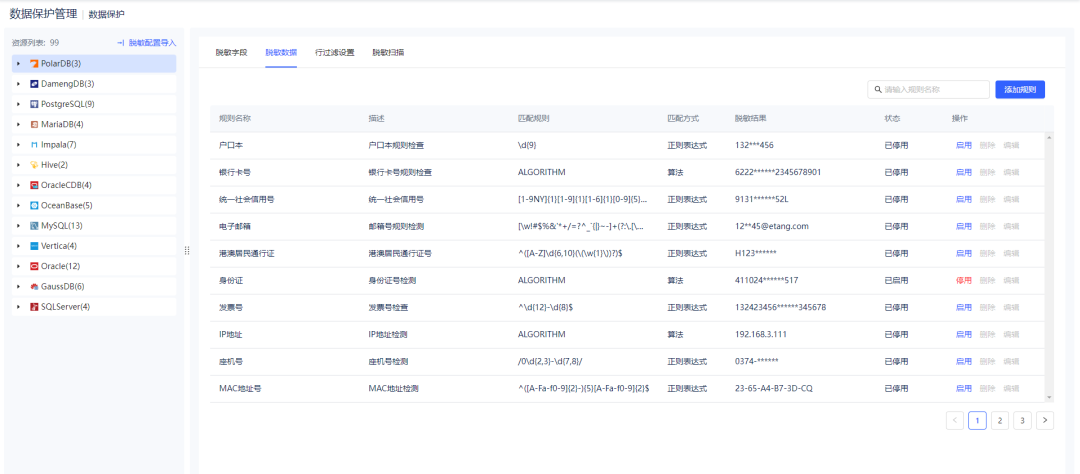The width and height of the screenshot is (1080, 474).
Task: Click the 脱敏配置导入 import icon
Action: pos(120,43)
